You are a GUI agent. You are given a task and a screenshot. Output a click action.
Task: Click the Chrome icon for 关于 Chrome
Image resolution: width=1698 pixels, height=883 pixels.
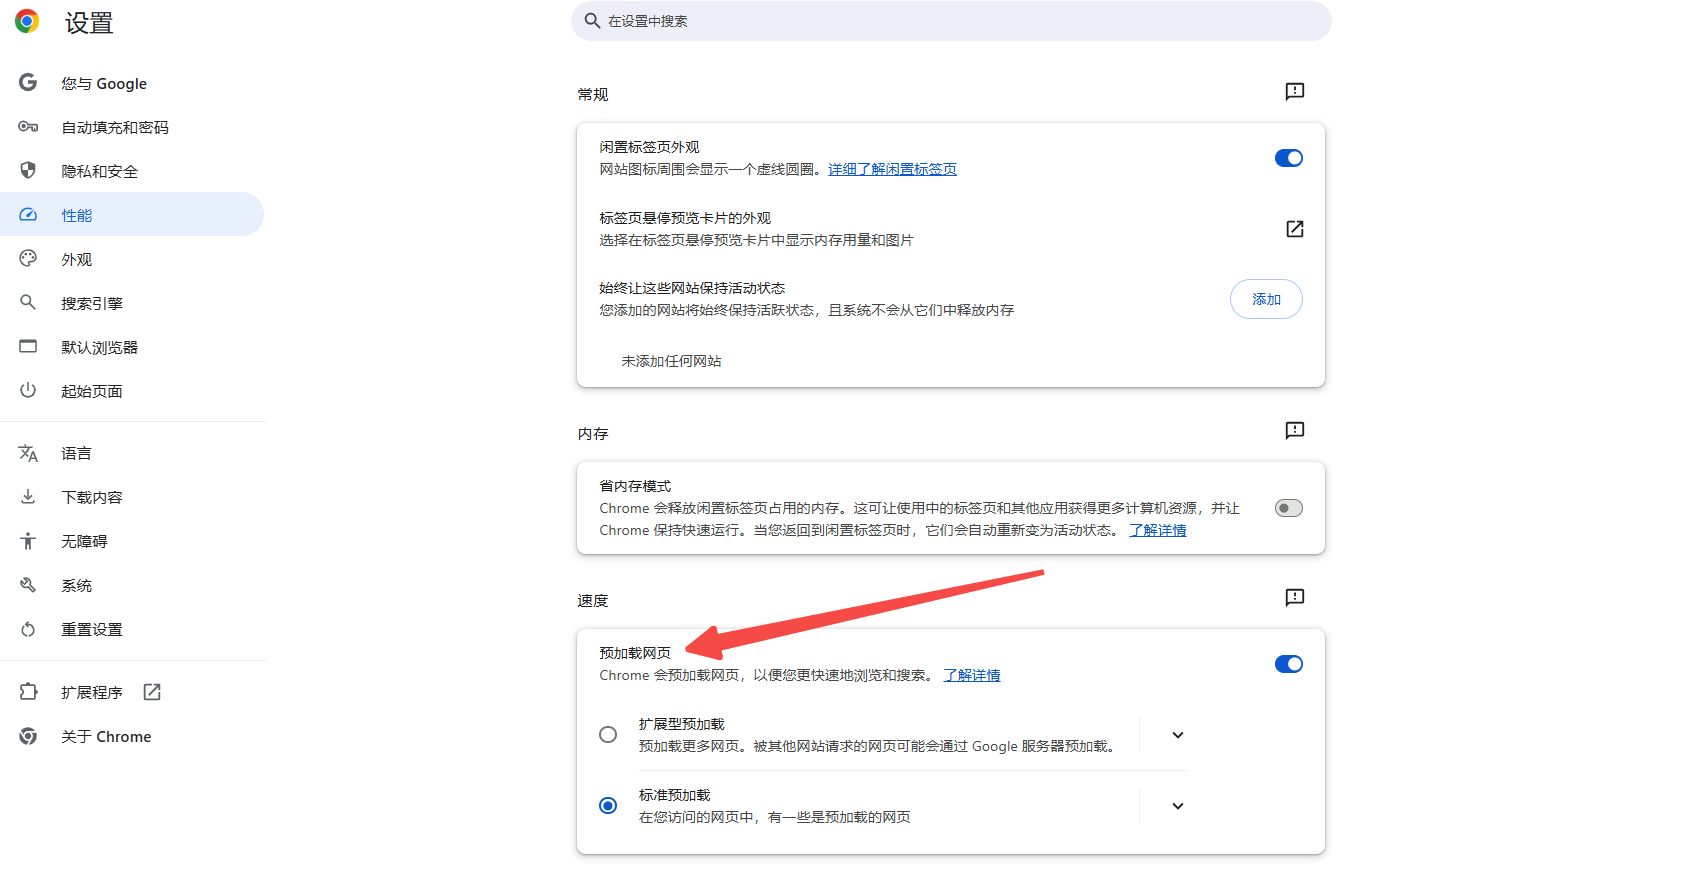pyautogui.click(x=28, y=736)
